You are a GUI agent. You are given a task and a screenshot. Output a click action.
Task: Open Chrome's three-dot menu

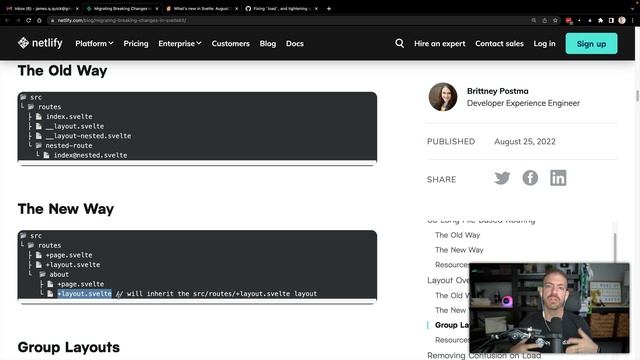[633, 20]
